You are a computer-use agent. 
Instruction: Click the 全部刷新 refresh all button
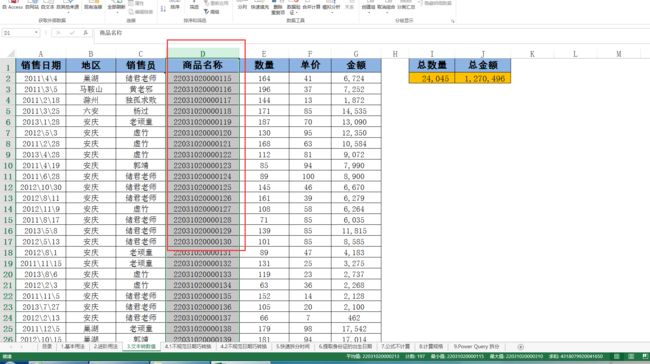pyautogui.click(x=116, y=6)
